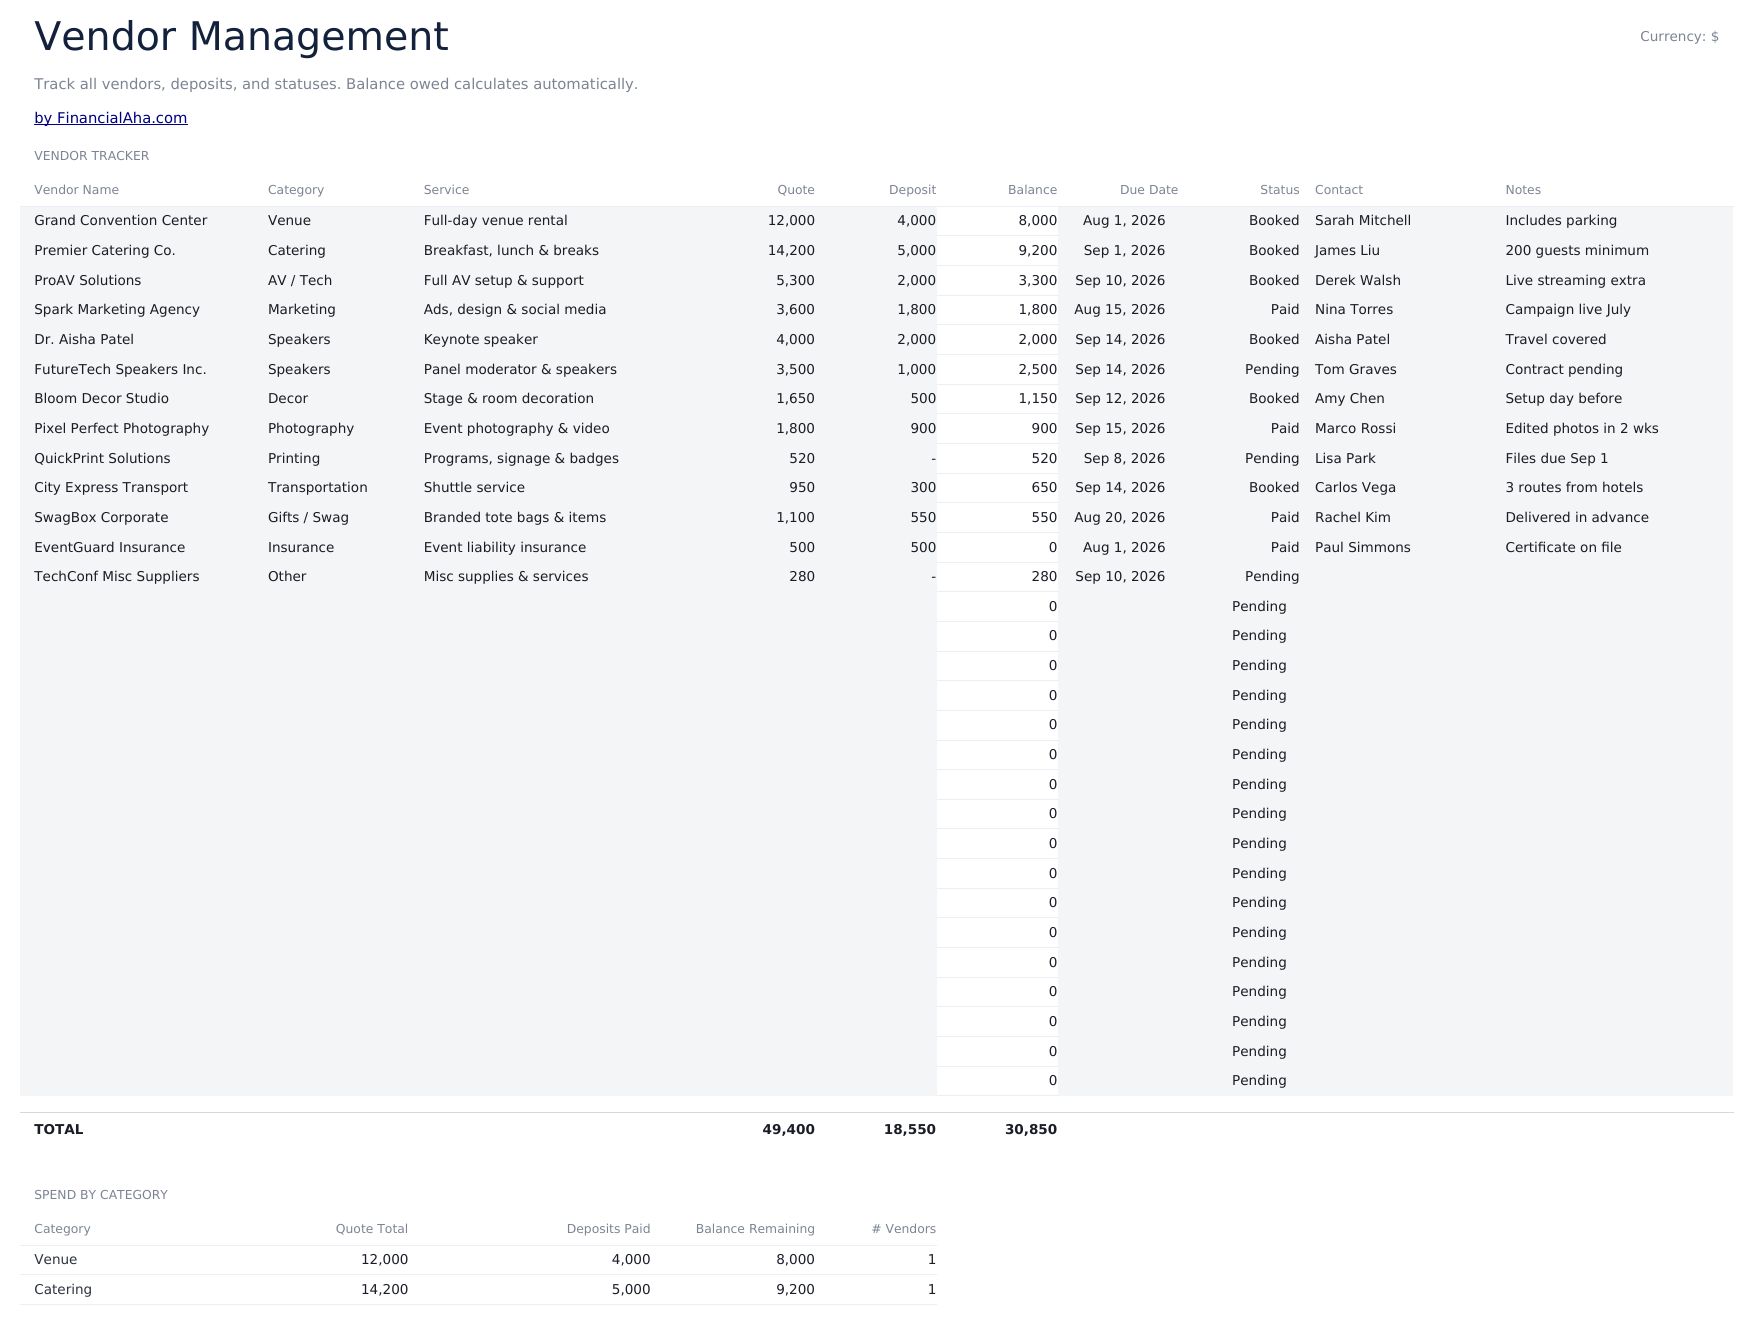Screen dimensions: 1754x1325
Task: Click the Sep 12, 2026 due date
Action: 1120,399
